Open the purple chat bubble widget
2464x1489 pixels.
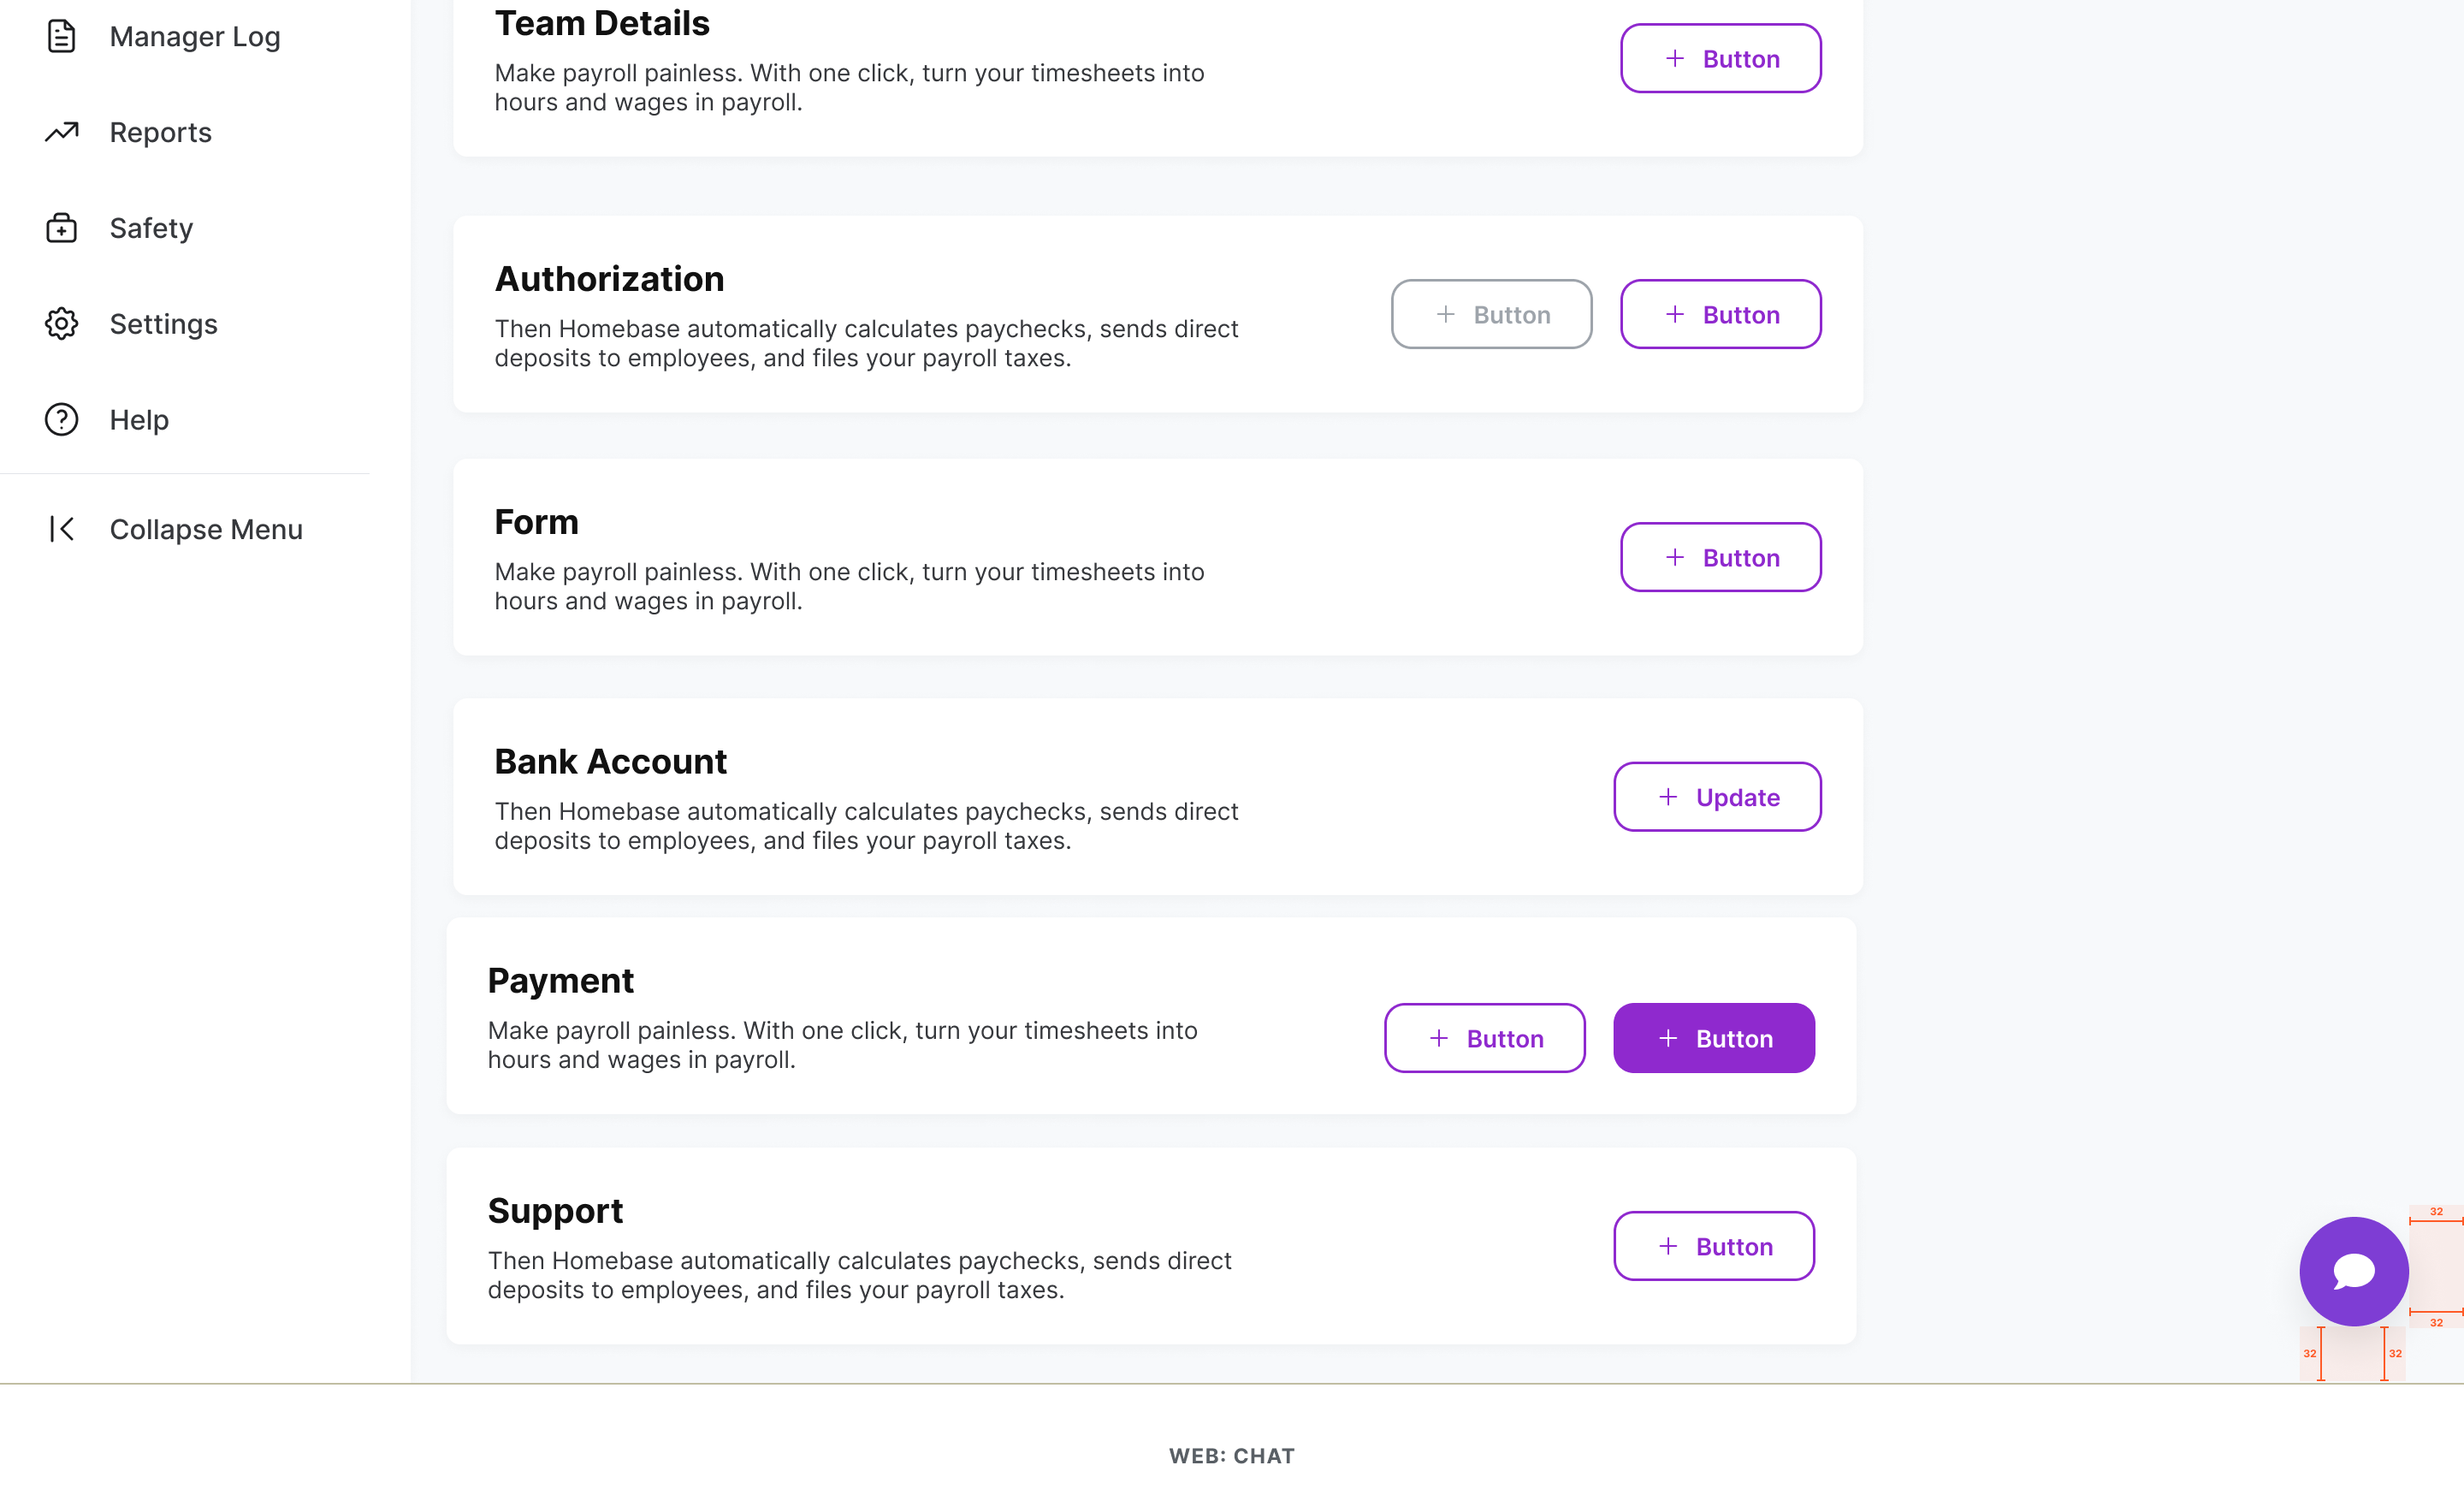pyautogui.click(x=2353, y=1271)
